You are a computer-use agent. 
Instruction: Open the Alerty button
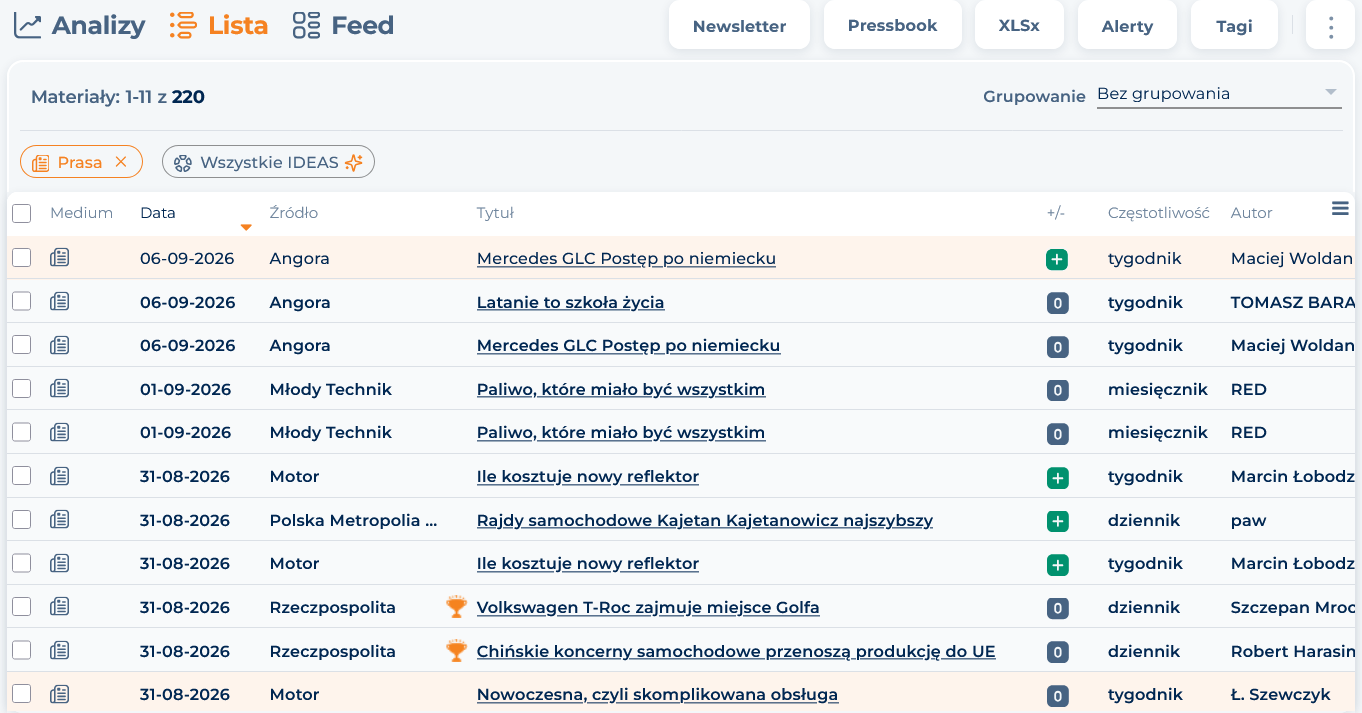coord(1127,26)
